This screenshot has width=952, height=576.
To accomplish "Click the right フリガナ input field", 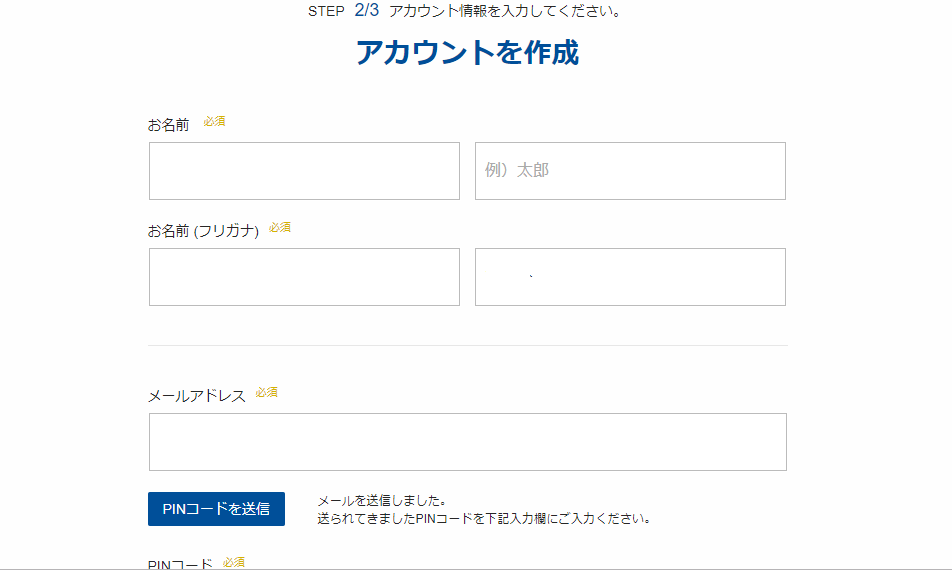I will pos(630,277).
